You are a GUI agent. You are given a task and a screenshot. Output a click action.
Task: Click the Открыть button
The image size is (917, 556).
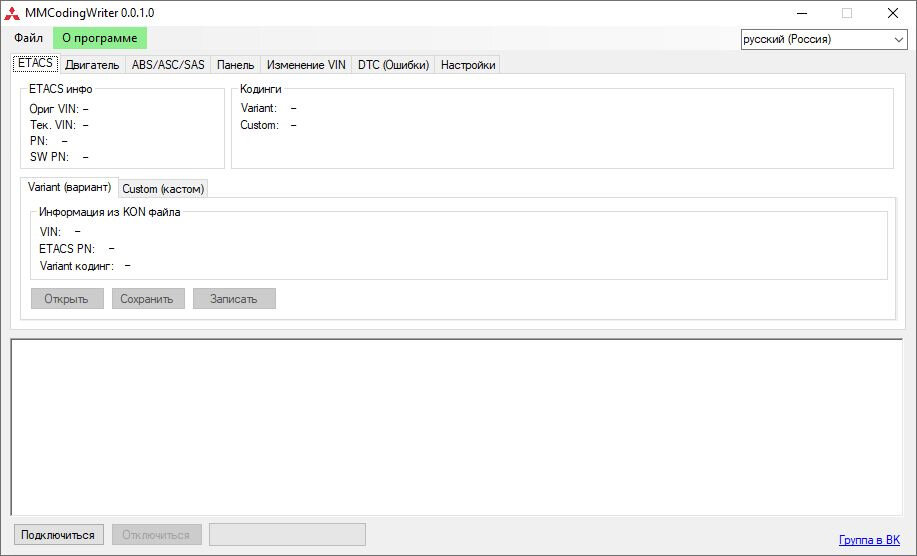(67, 299)
